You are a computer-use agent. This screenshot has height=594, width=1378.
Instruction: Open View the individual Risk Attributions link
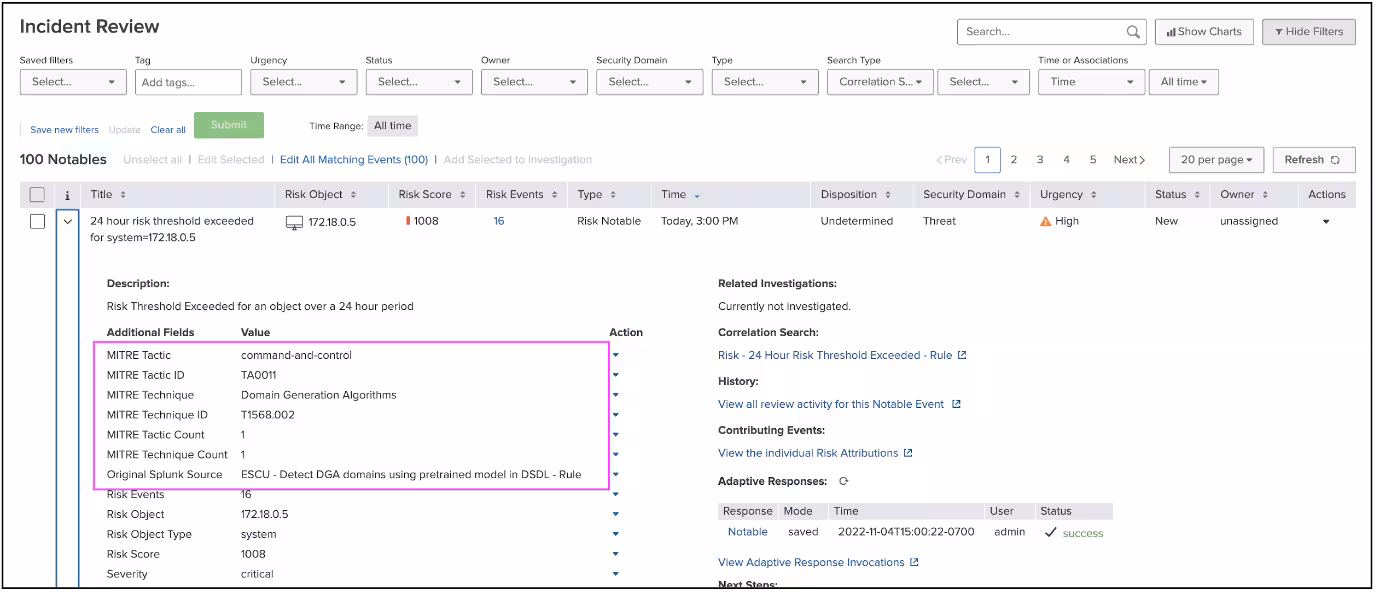point(808,453)
